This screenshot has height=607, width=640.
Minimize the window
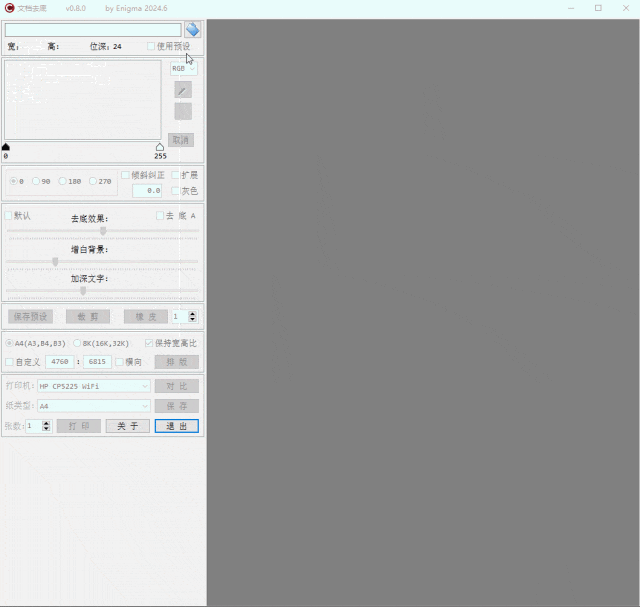tap(571, 8)
